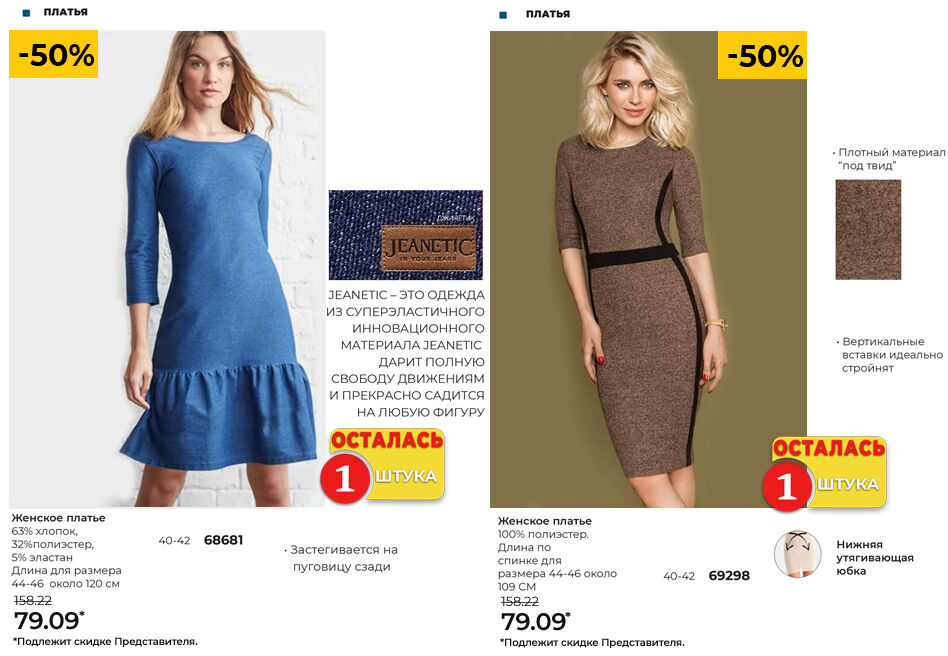Screen dimensions: 948x656
Task: Click the left -50% discount badge
Action: click(x=53, y=54)
